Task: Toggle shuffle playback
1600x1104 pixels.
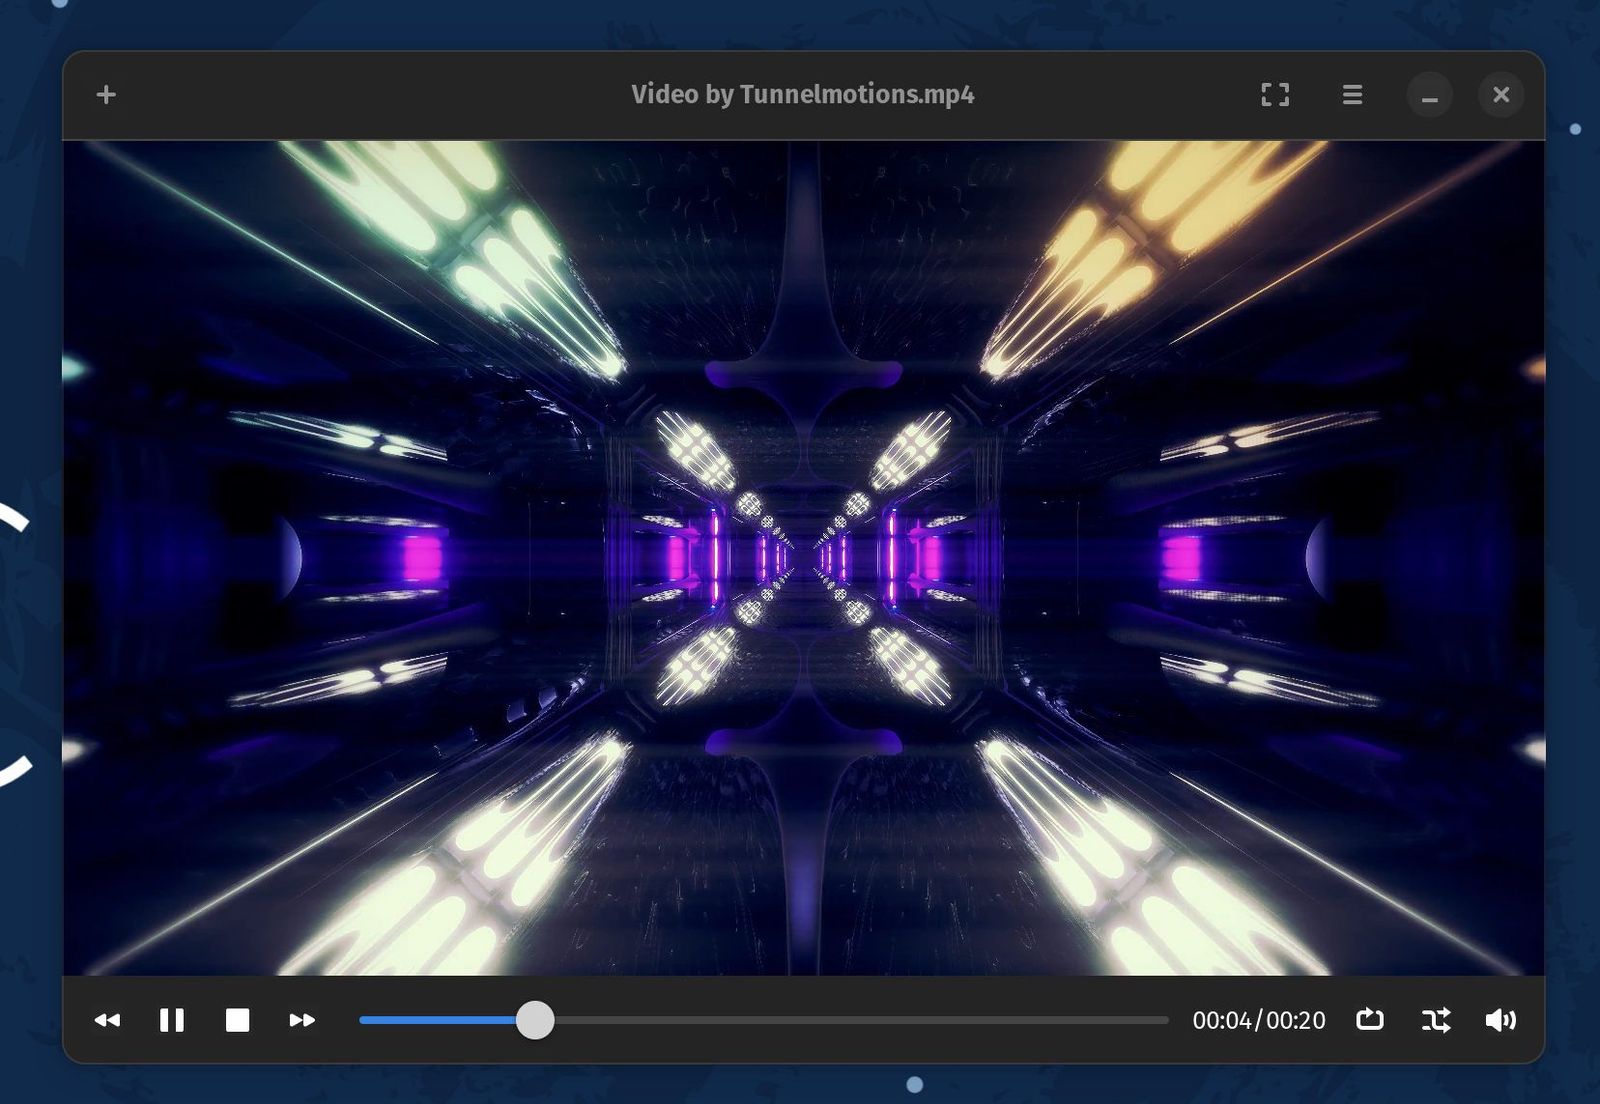Action: [x=1436, y=1020]
